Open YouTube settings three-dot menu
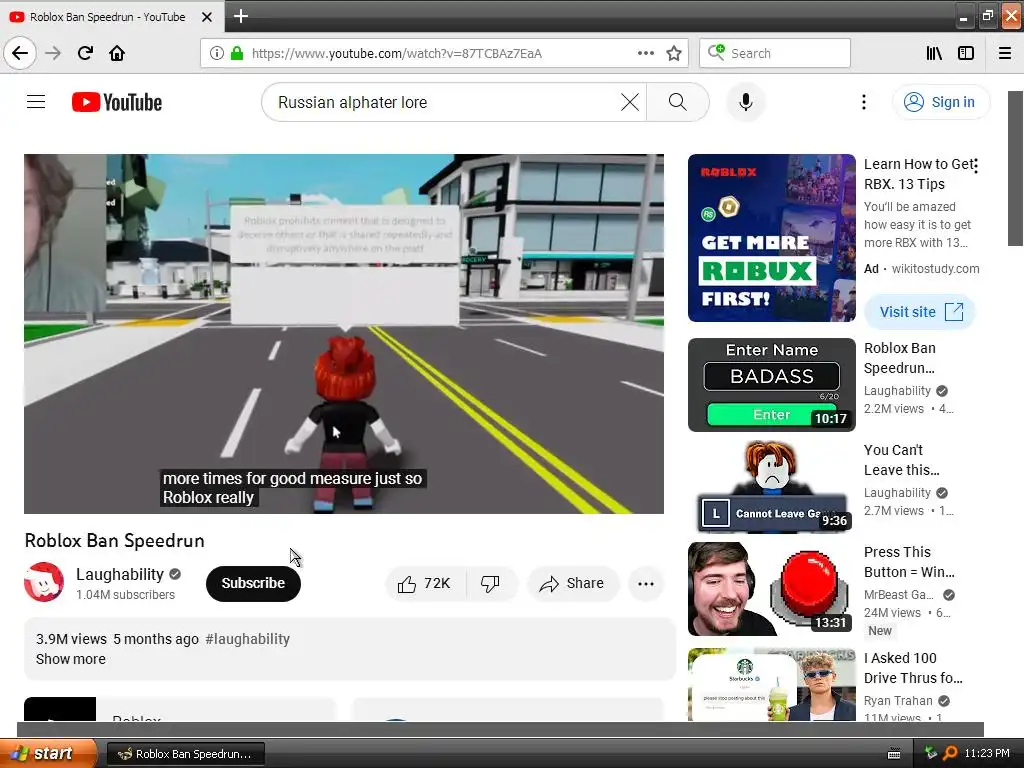The width and height of the screenshot is (1024, 768). 863,102
